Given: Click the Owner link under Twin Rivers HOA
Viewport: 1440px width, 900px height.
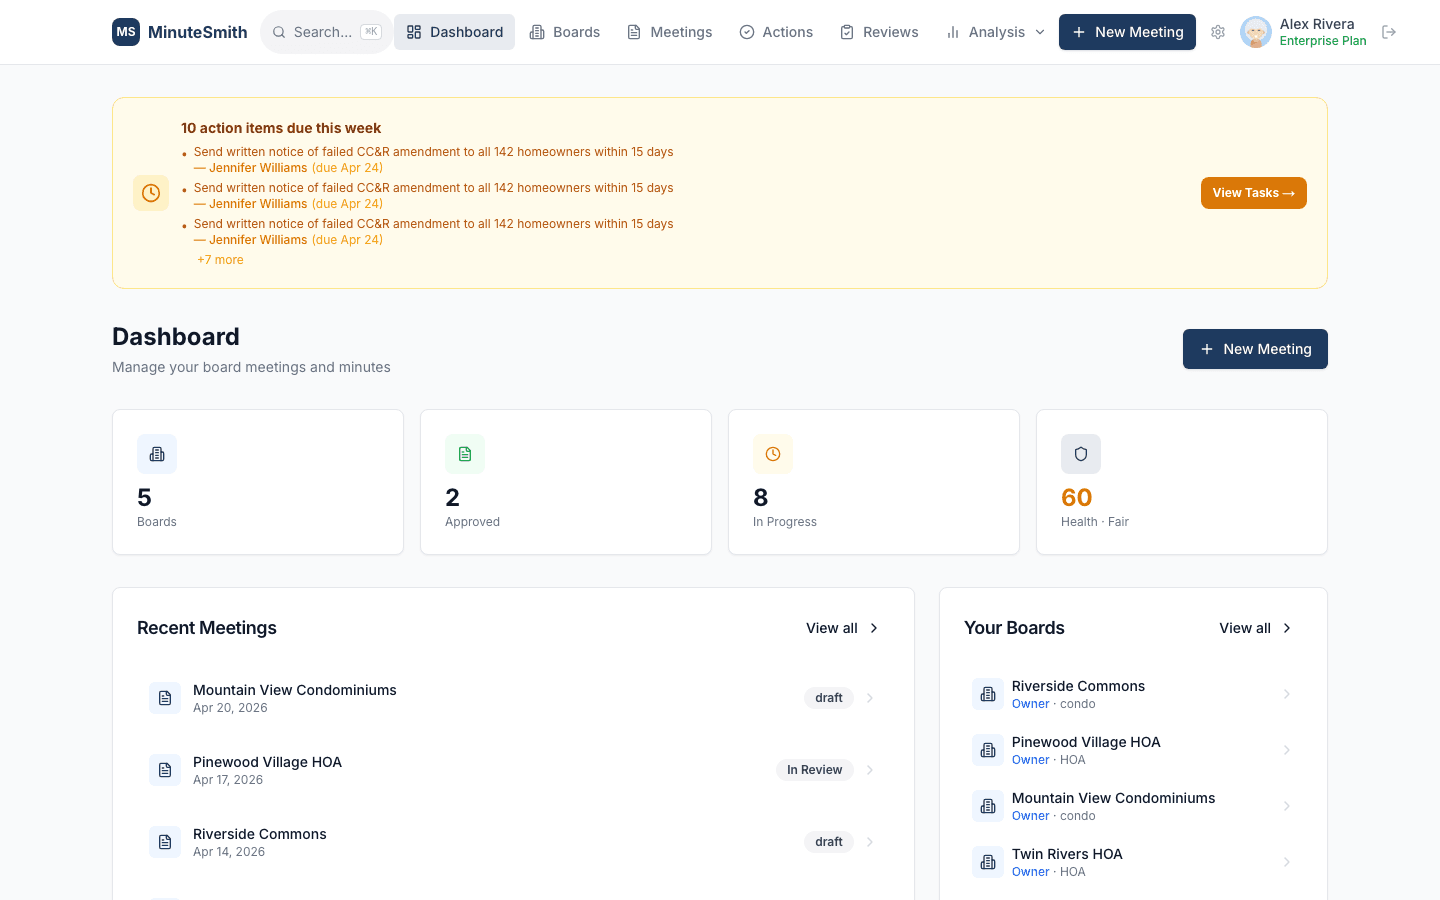Looking at the screenshot, I should click(1030, 871).
